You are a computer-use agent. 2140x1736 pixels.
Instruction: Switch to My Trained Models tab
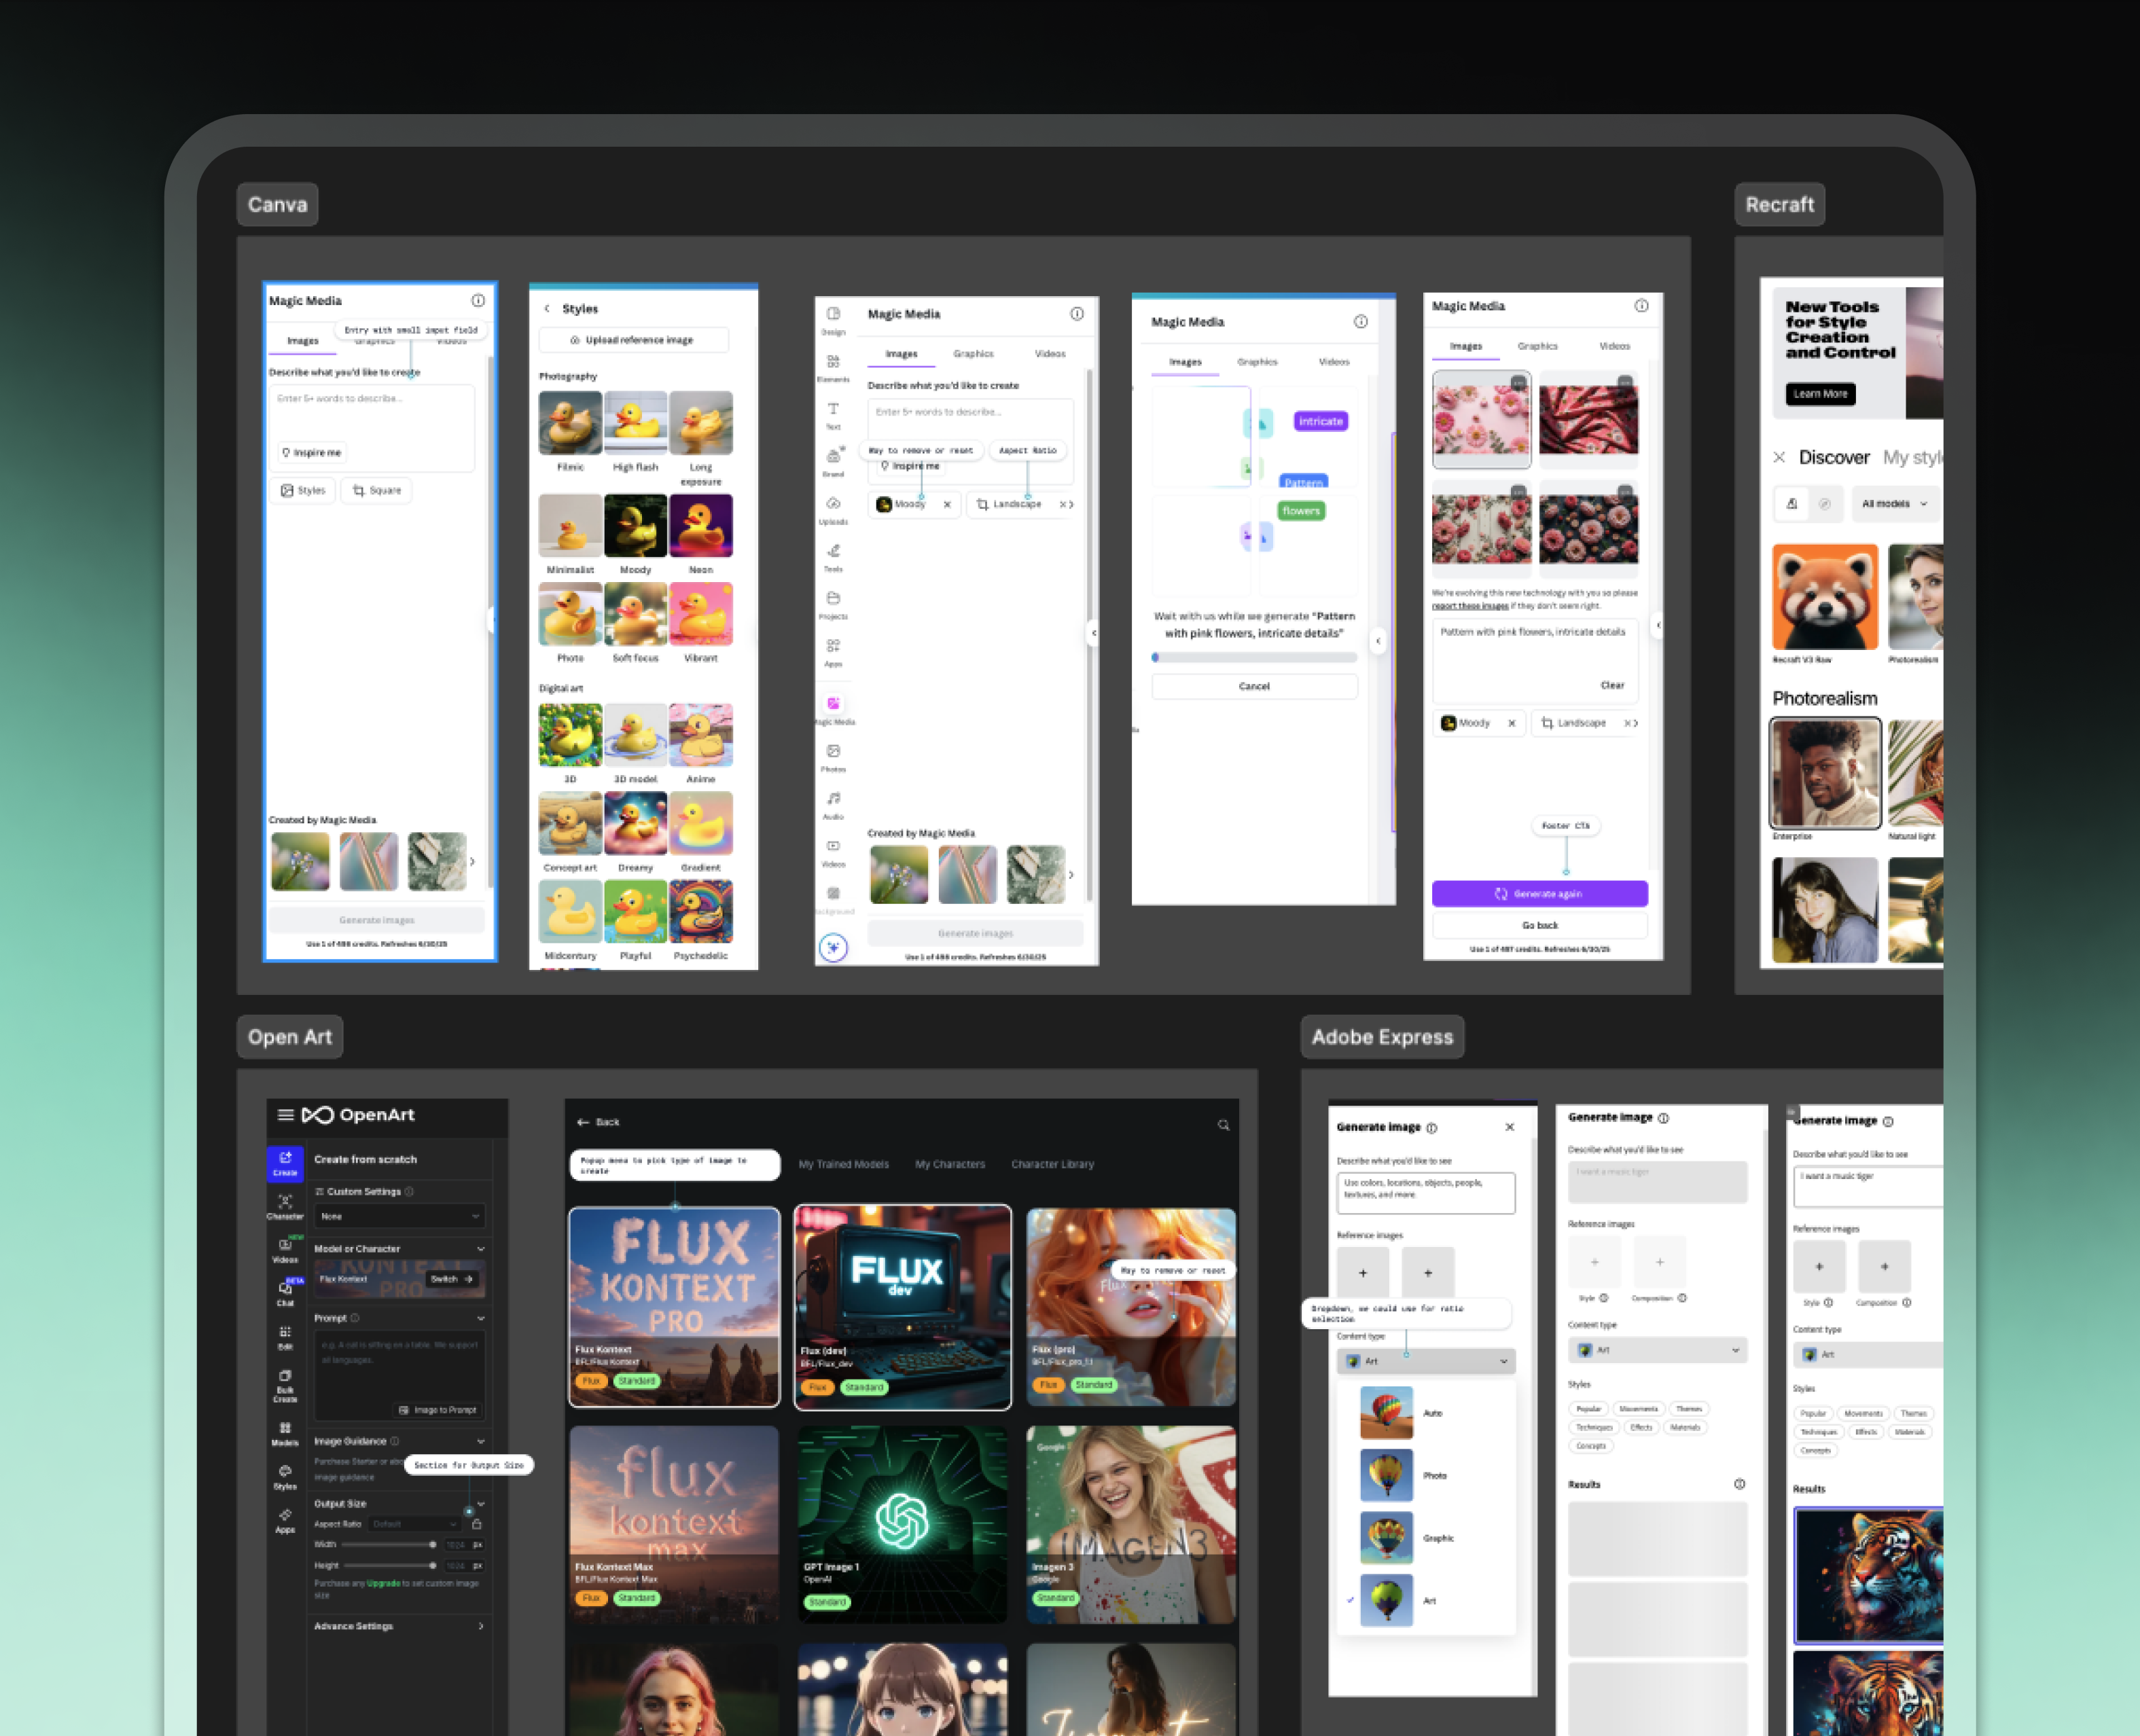(x=843, y=1164)
